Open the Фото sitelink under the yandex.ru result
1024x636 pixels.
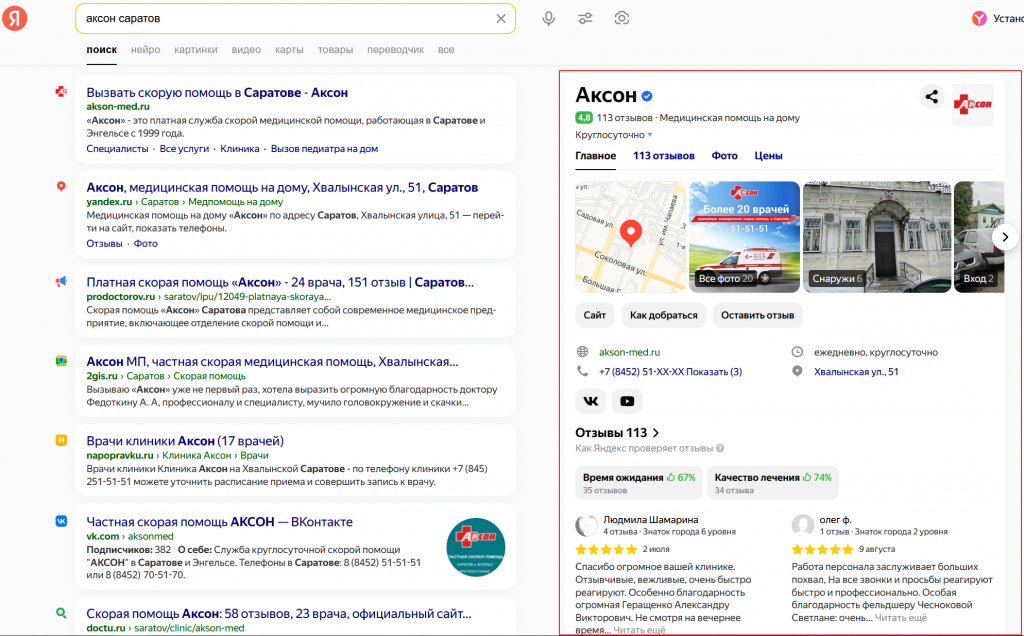146,244
